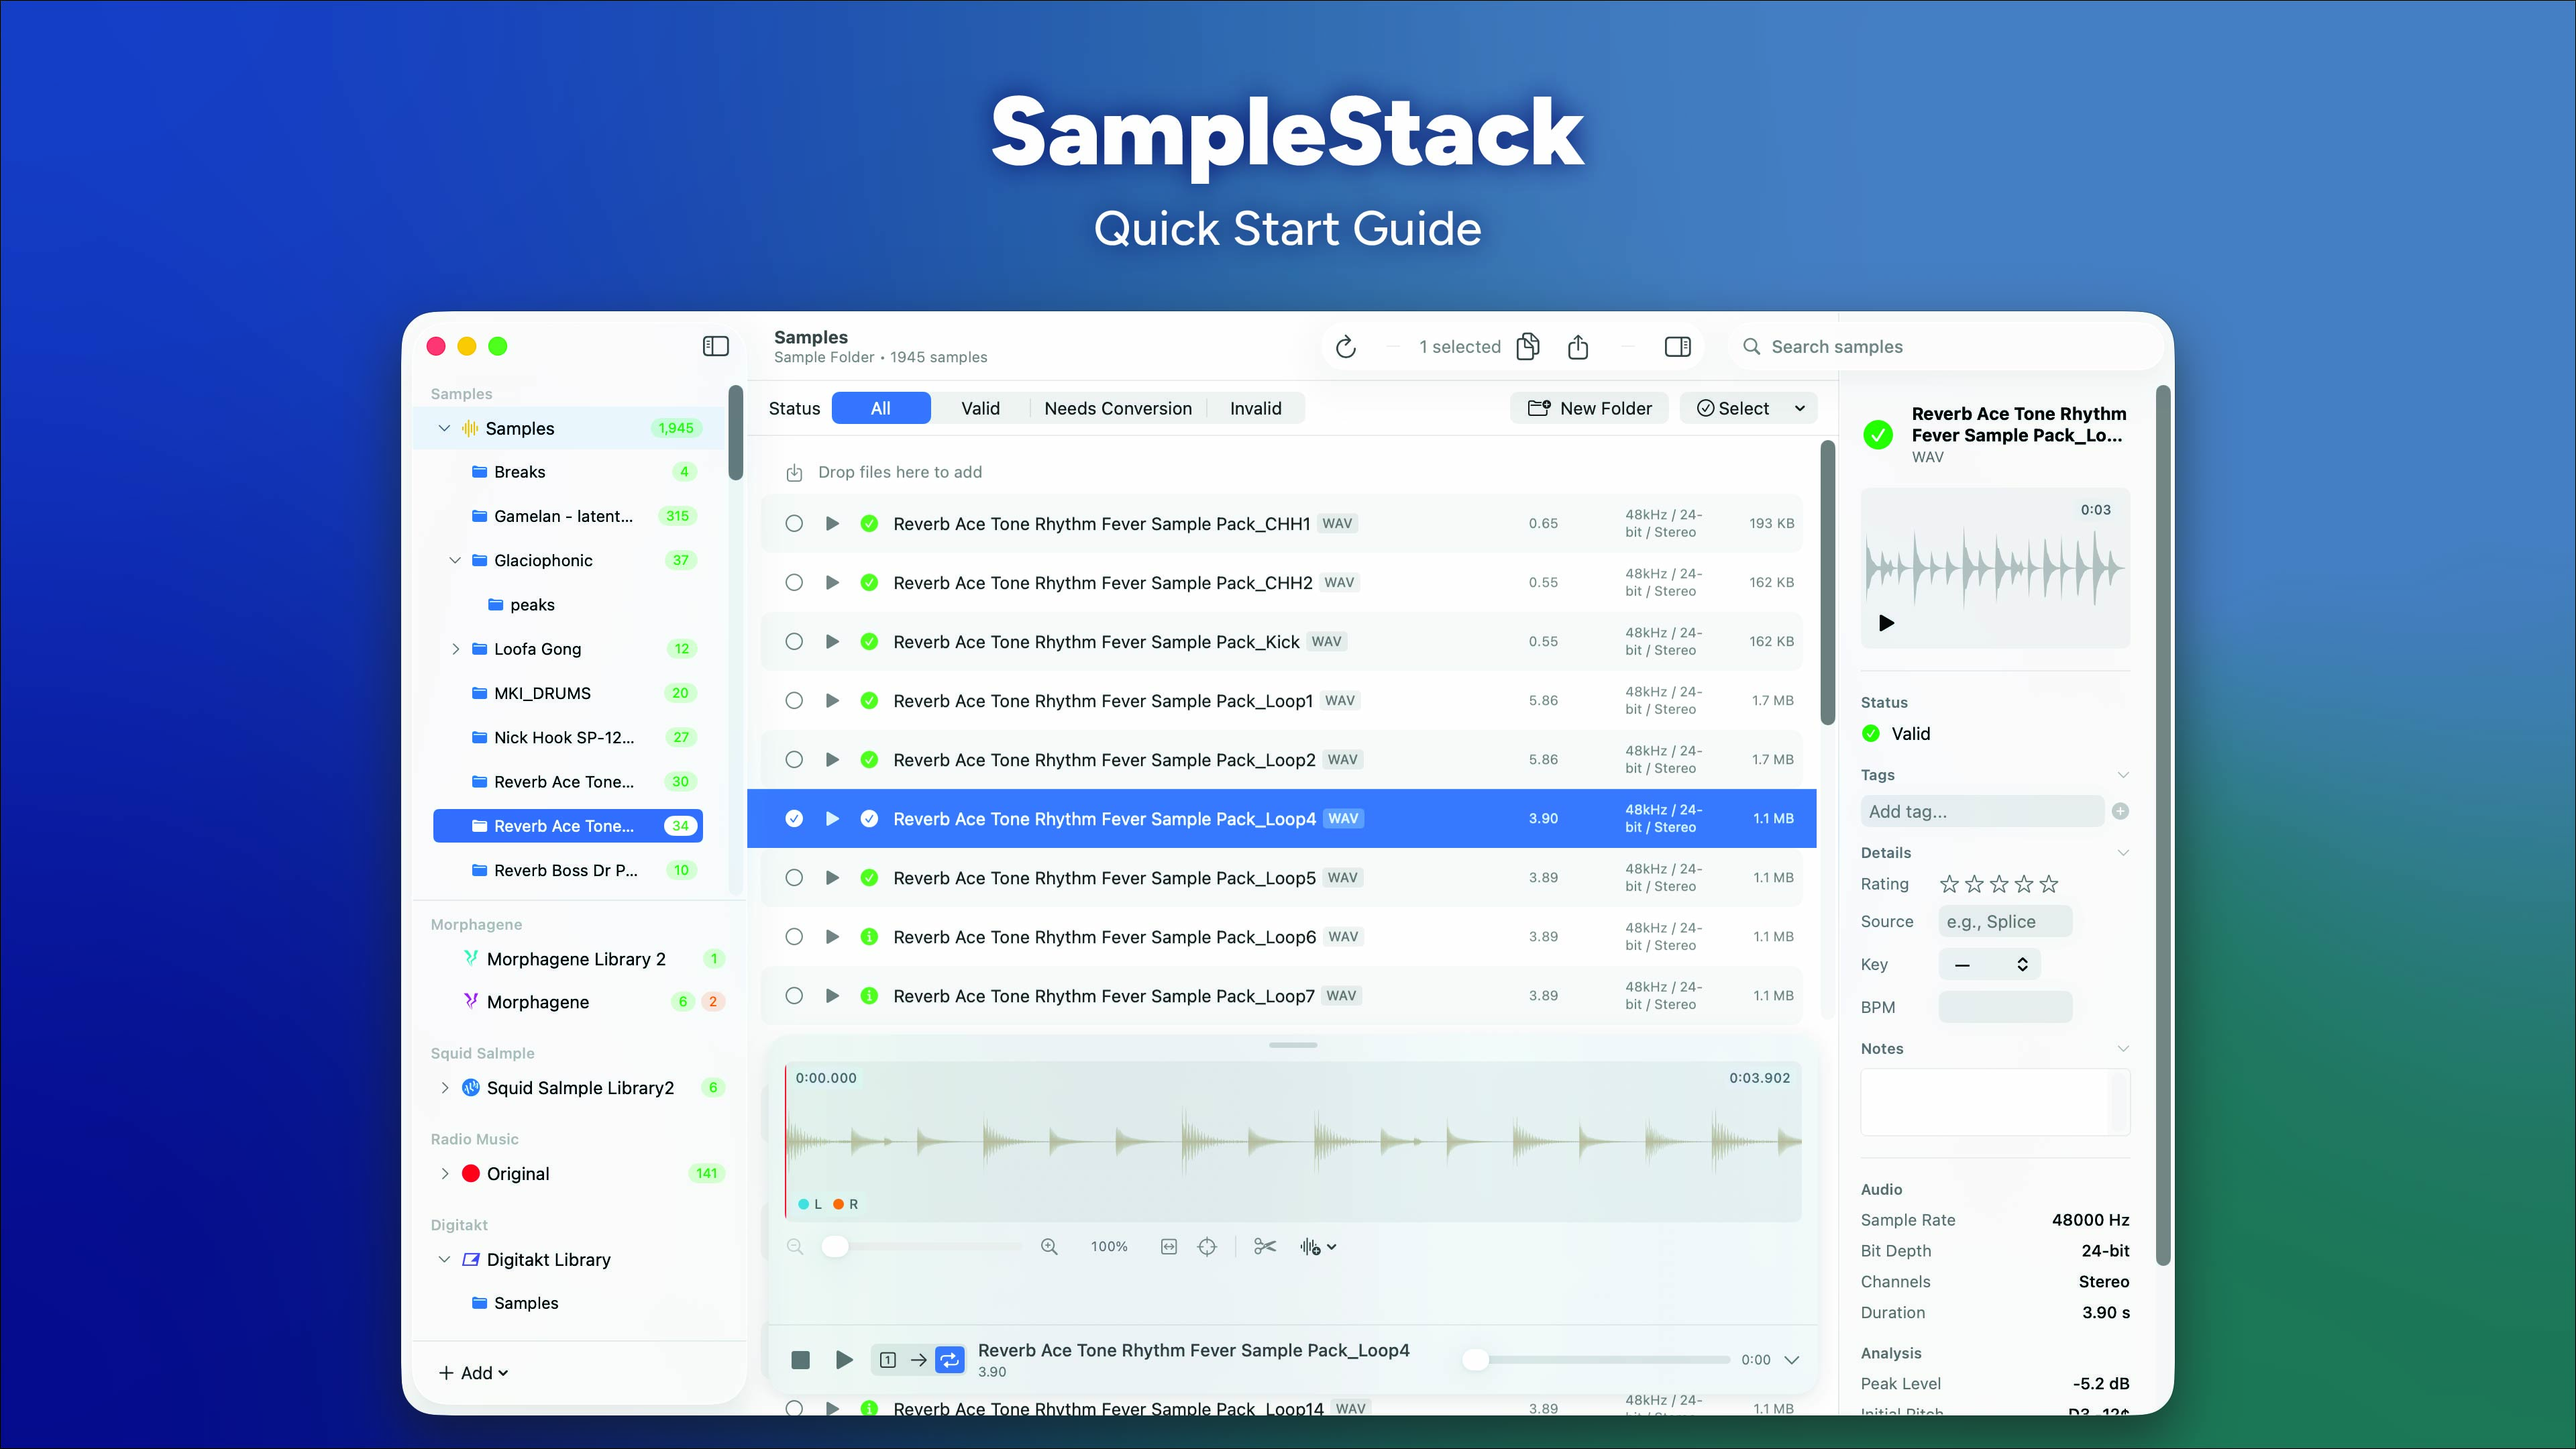
Task: Check the row for Sample Pack_Loop5
Action: (x=794, y=877)
